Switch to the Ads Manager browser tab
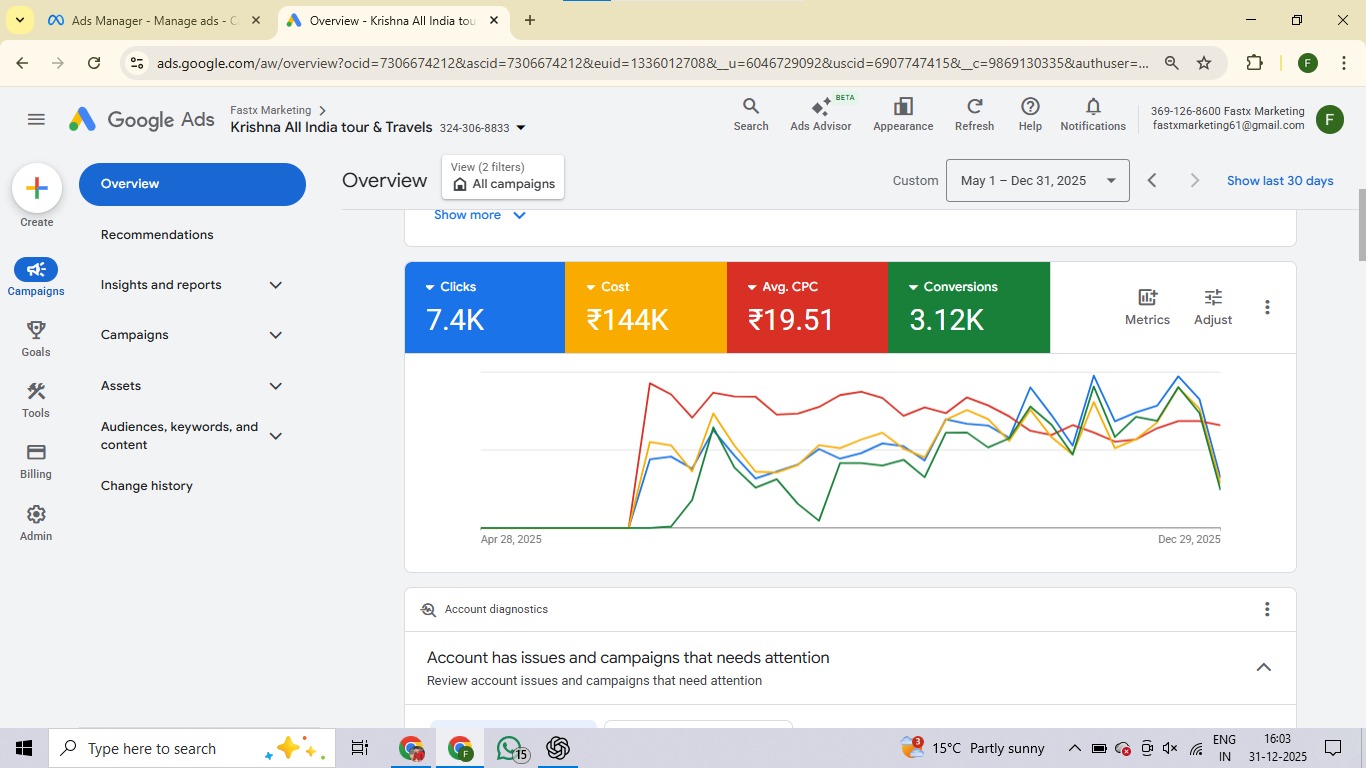 tap(154, 20)
